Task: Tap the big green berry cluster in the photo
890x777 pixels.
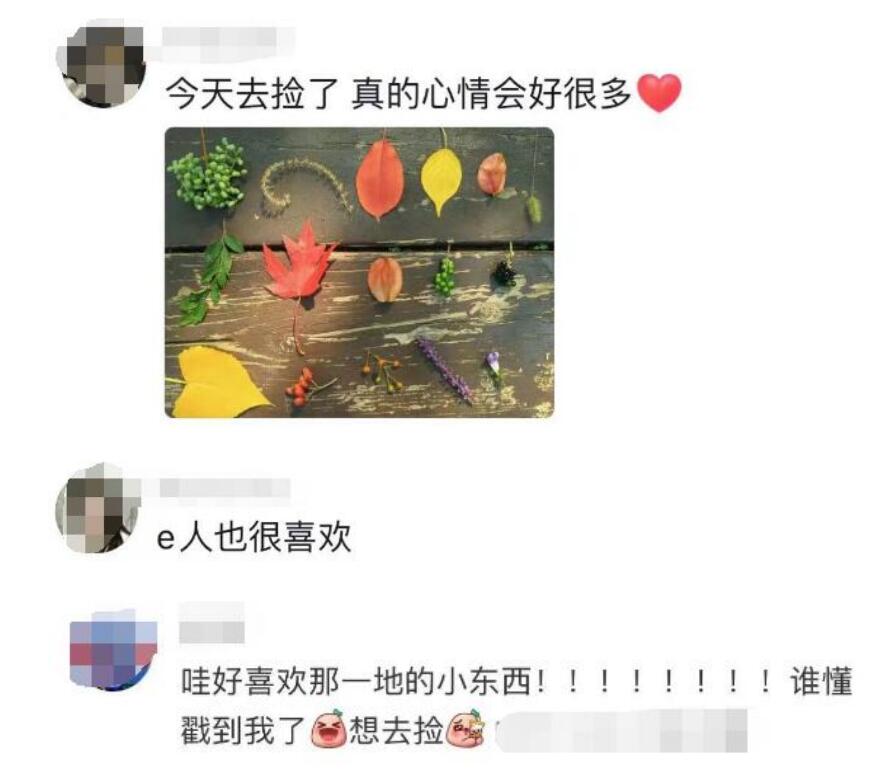Action: [x=208, y=172]
